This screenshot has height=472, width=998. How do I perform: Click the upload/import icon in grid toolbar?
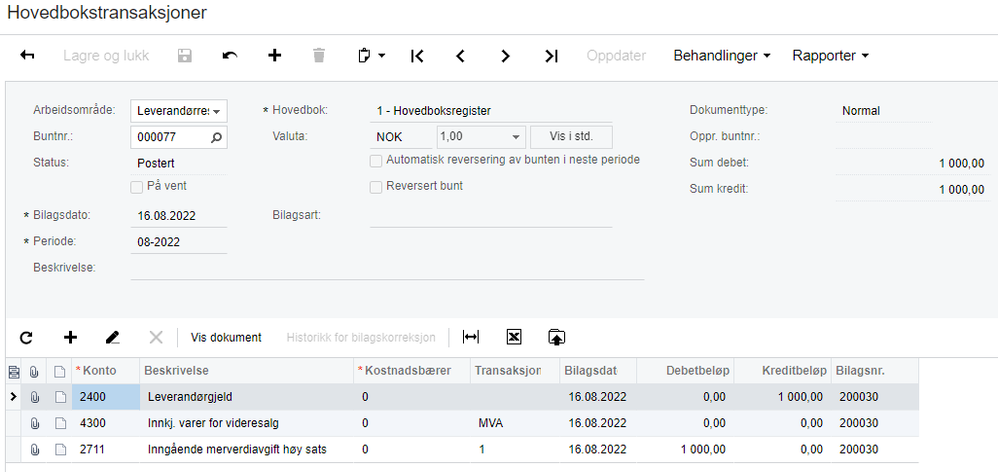point(556,337)
